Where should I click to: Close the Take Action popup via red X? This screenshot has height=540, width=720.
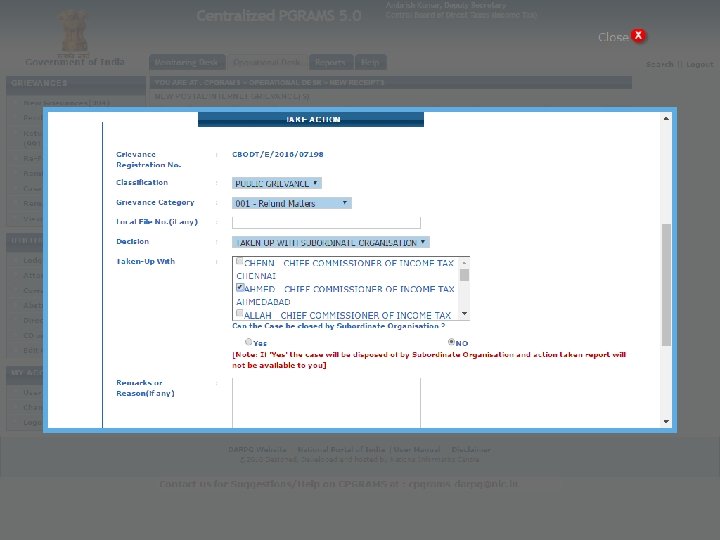(638, 35)
